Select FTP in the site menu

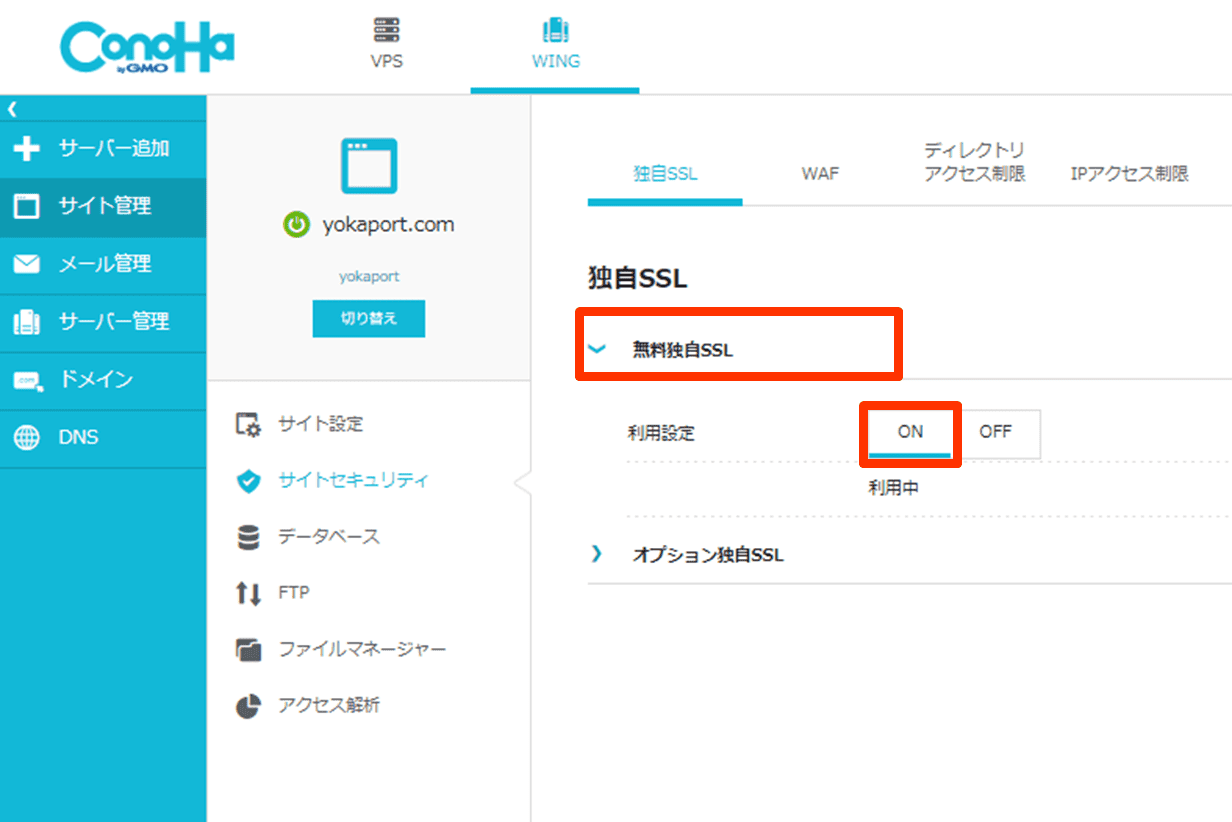click(293, 593)
